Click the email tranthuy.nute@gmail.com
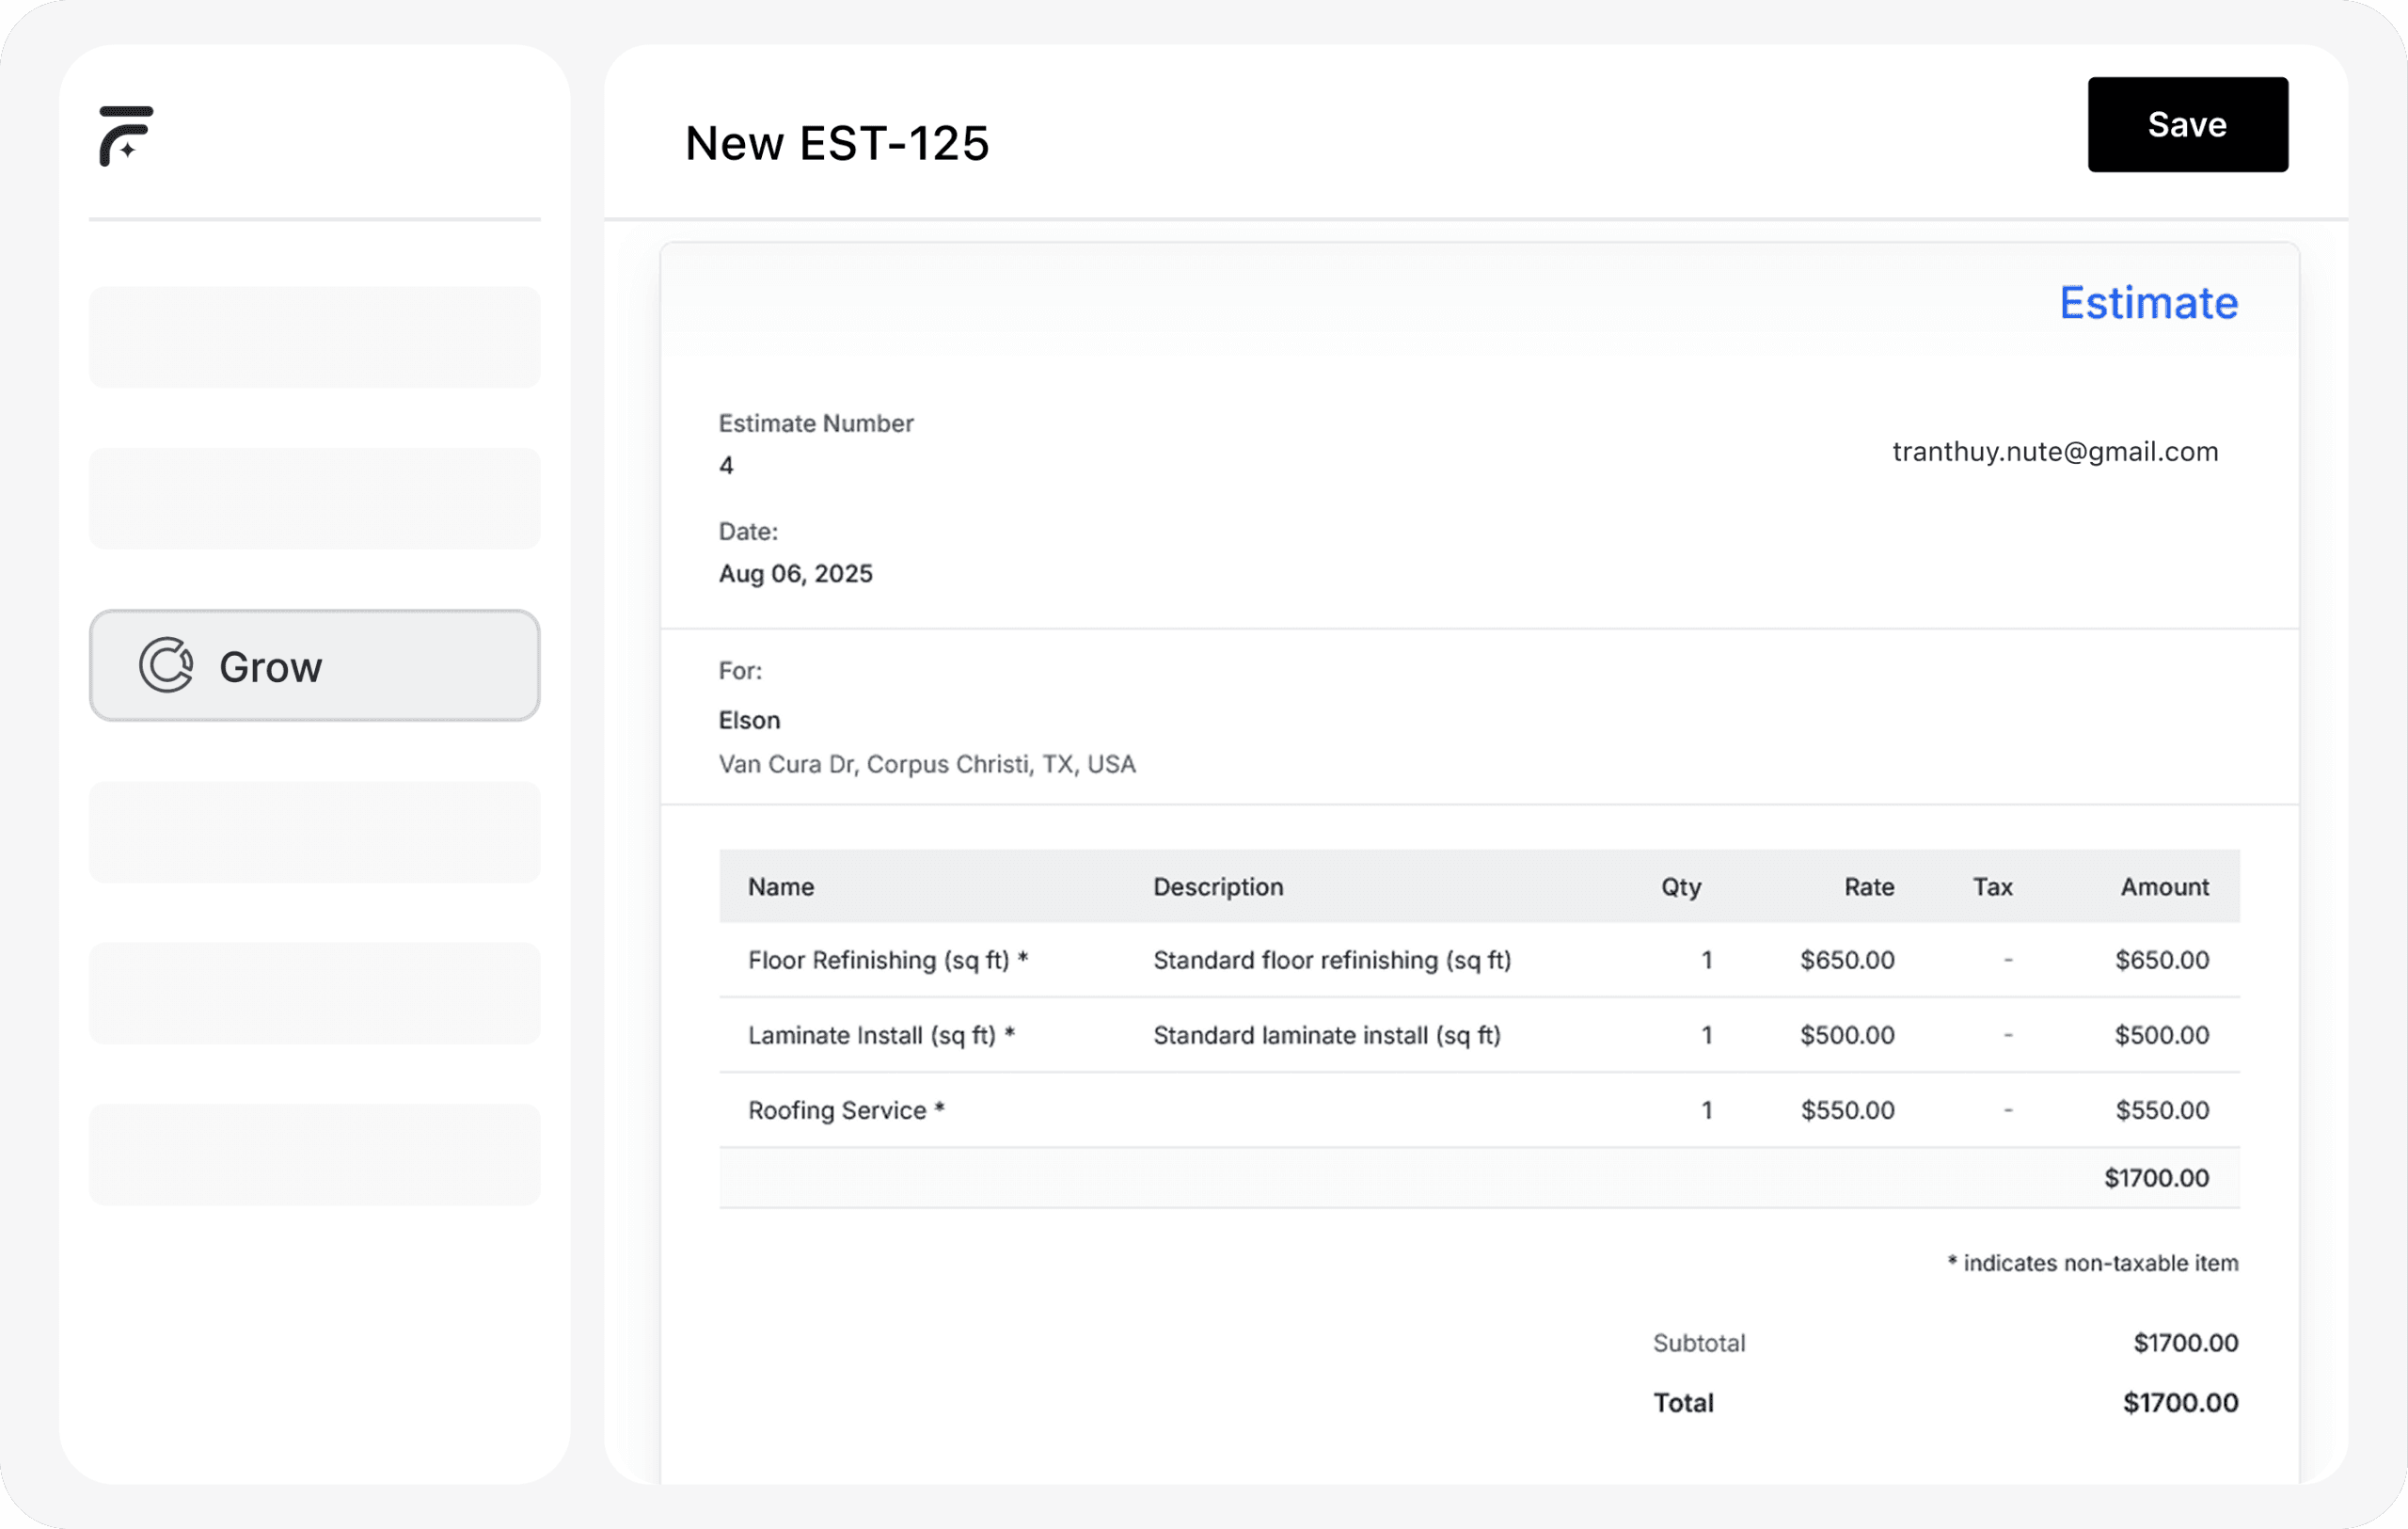2408x1529 pixels. [x=2054, y=452]
